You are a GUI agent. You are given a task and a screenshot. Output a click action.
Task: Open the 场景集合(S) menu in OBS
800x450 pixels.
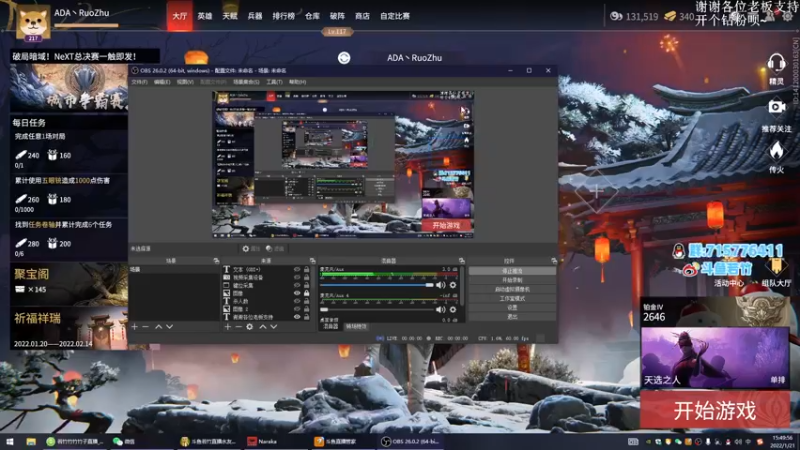click(x=246, y=82)
